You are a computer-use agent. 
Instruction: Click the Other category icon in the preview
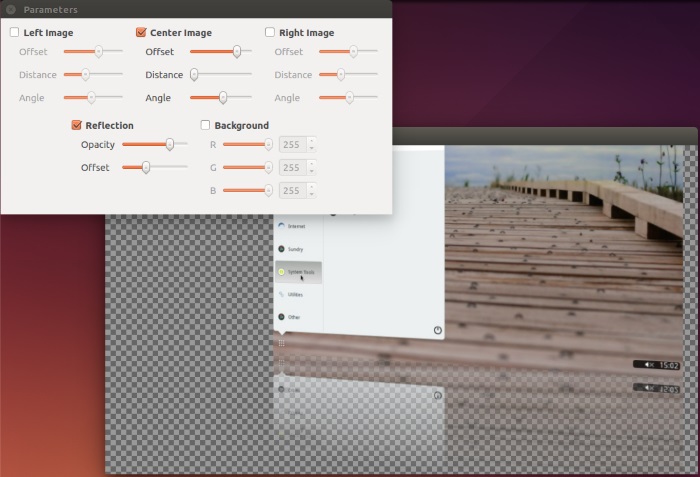[282, 317]
